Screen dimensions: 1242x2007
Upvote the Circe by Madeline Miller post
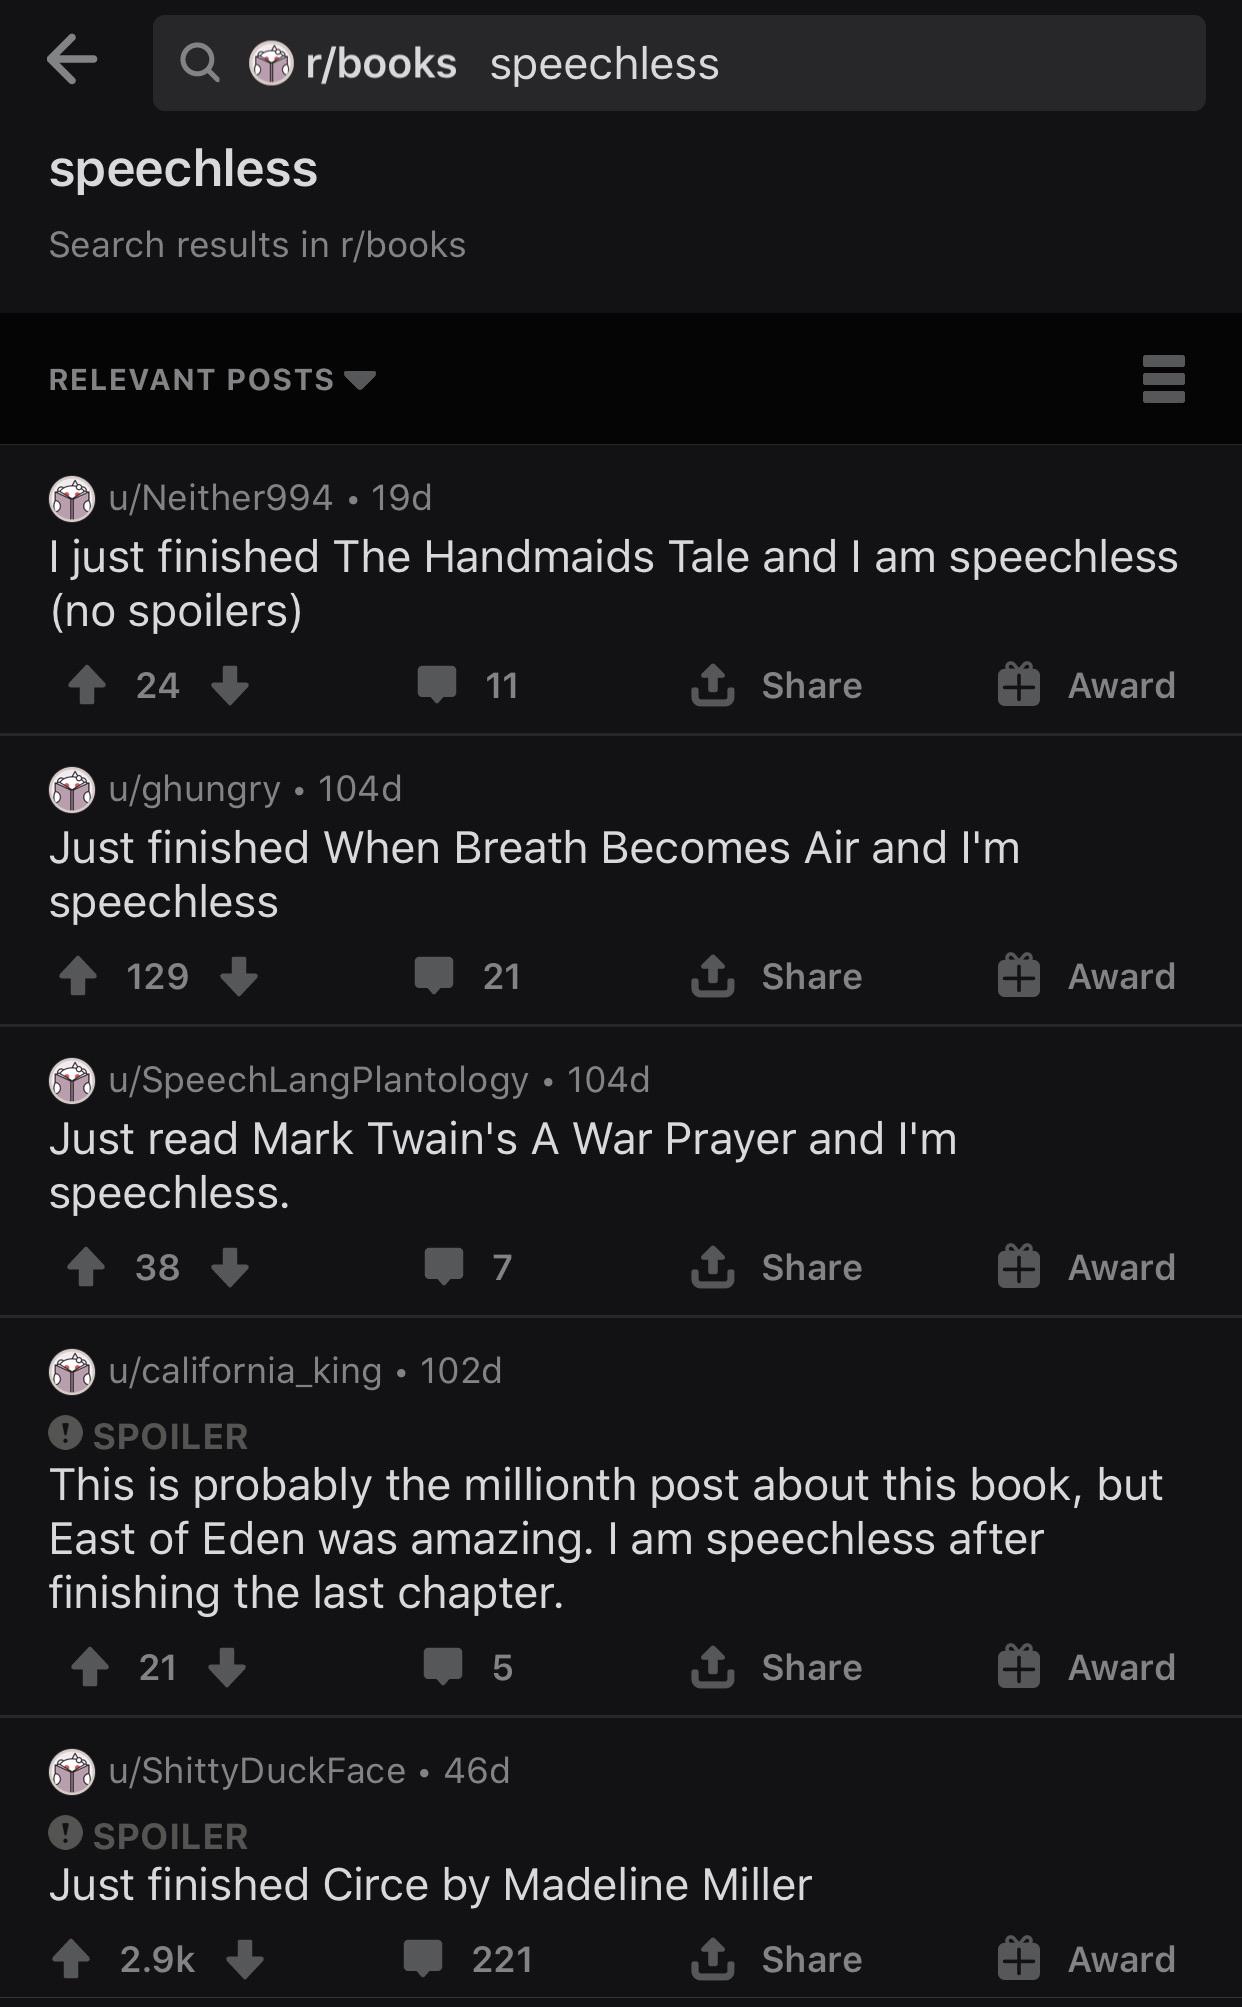[71, 1959]
